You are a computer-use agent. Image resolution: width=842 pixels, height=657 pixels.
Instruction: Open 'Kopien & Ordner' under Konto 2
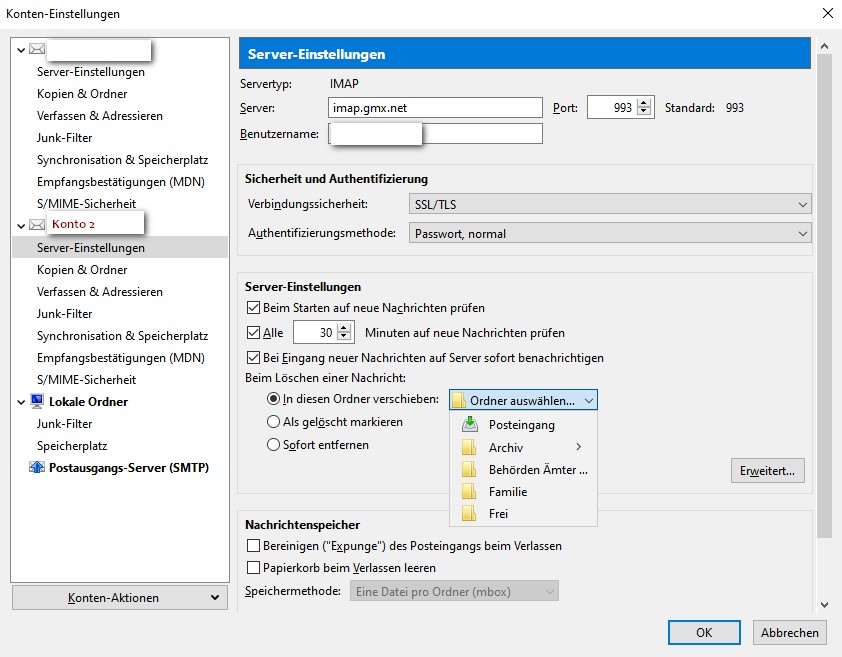(x=82, y=270)
